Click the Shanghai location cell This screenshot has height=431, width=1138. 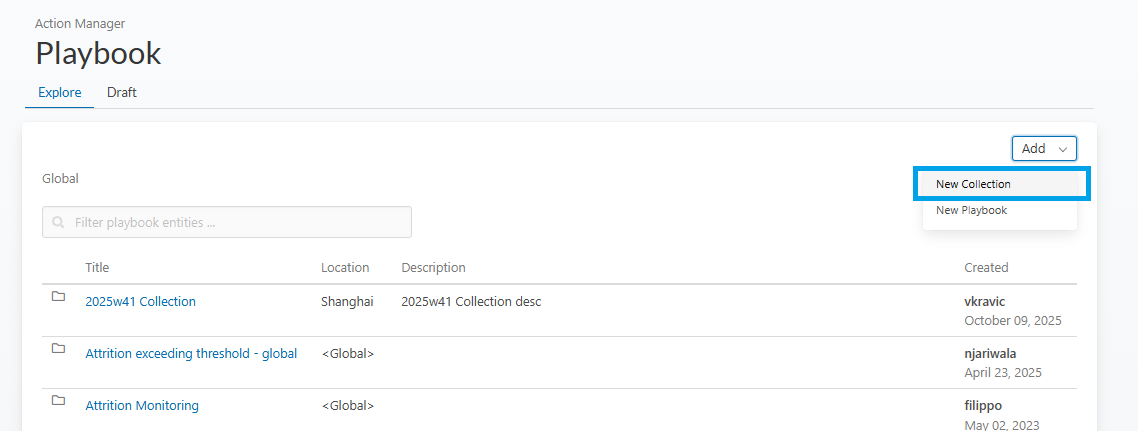click(x=347, y=302)
